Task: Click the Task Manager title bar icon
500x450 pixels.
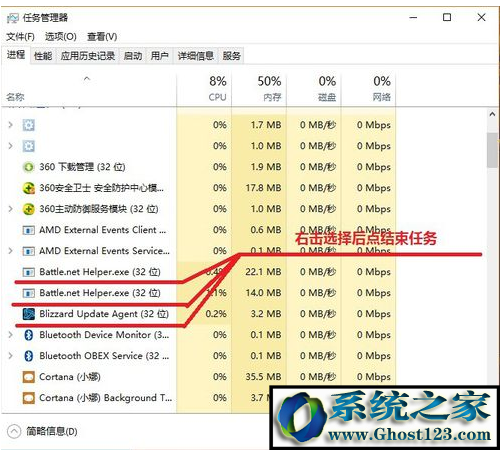Action: (x=13, y=18)
